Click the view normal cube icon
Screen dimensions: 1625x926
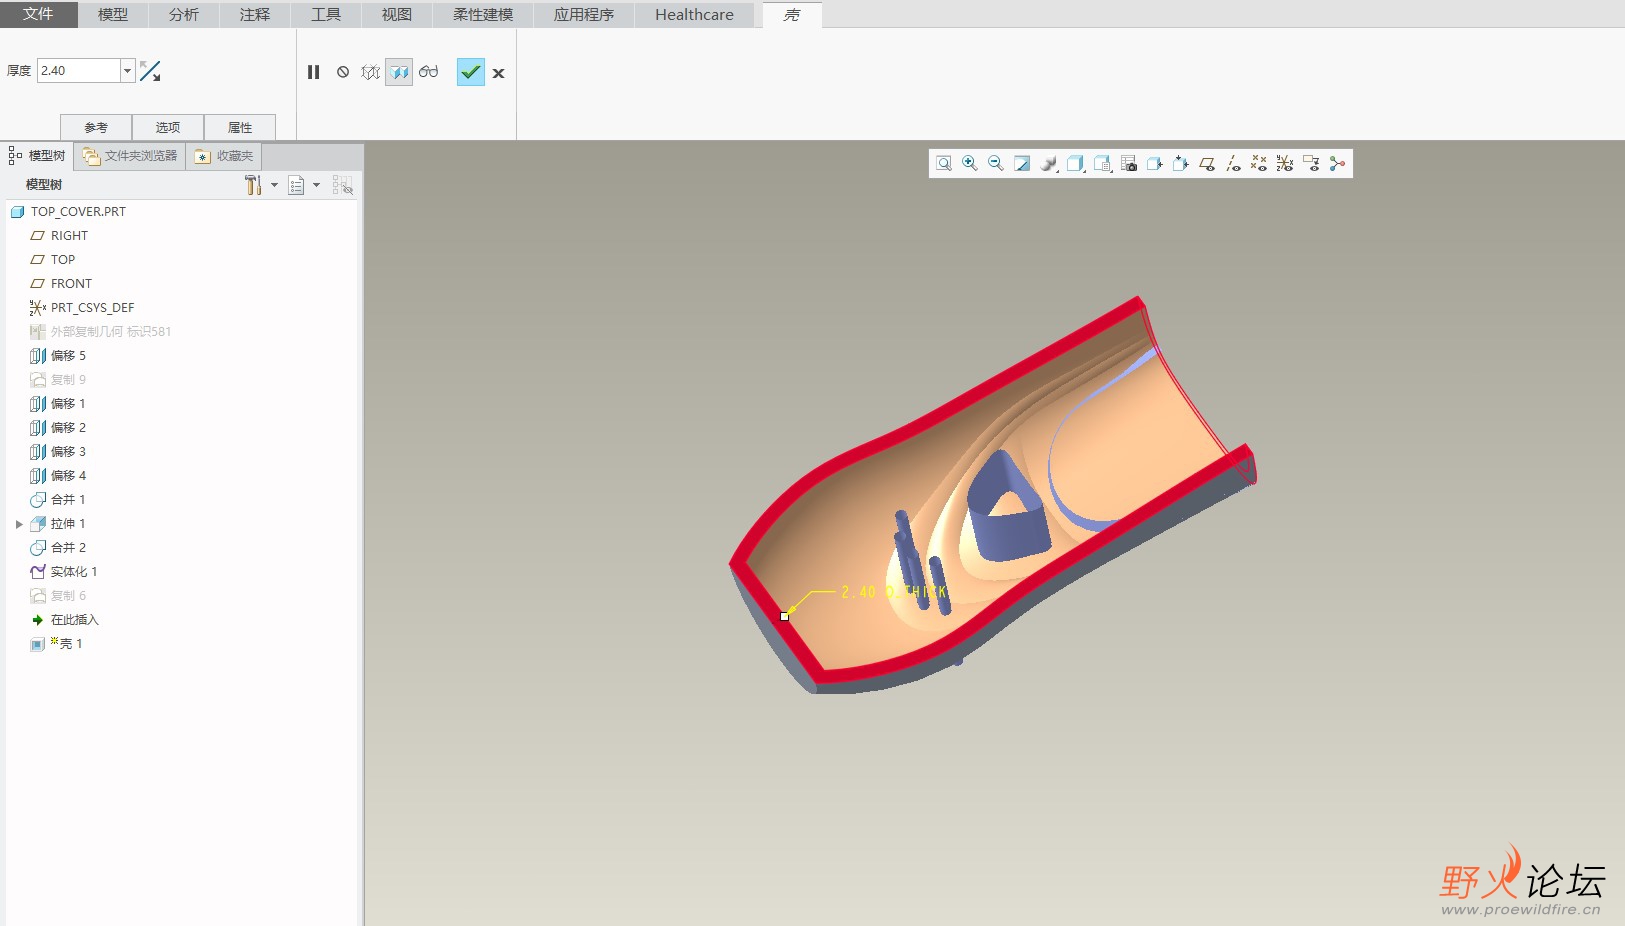tap(1155, 164)
